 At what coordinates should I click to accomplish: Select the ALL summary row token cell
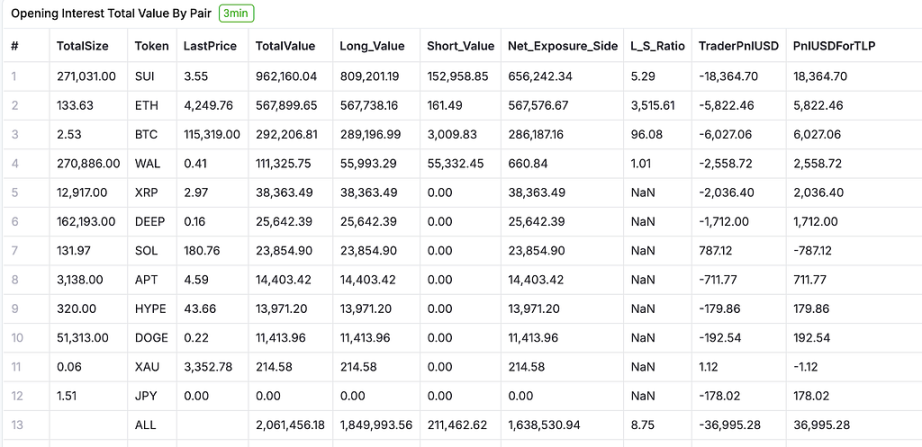click(145, 425)
